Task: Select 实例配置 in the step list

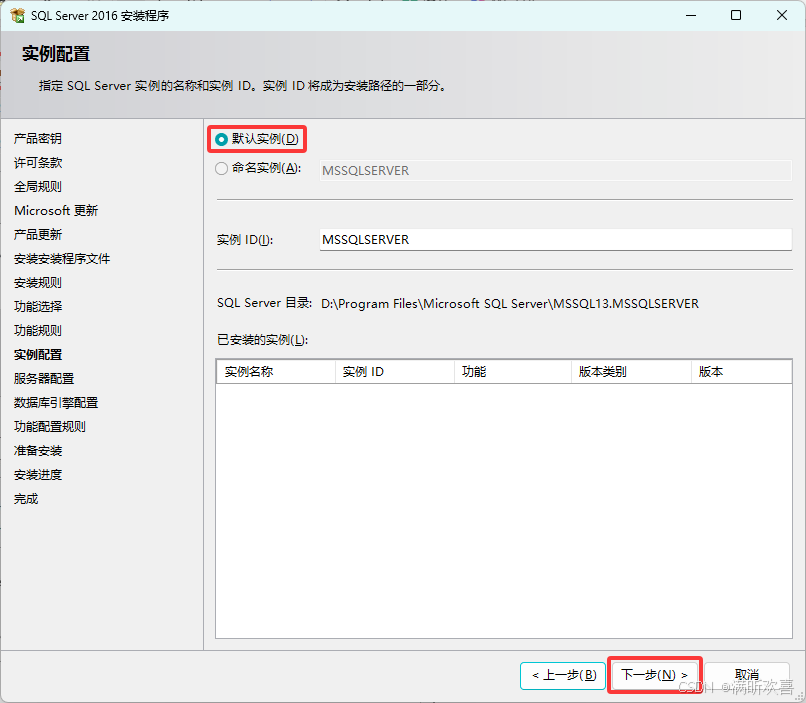Action: click(x=38, y=355)
